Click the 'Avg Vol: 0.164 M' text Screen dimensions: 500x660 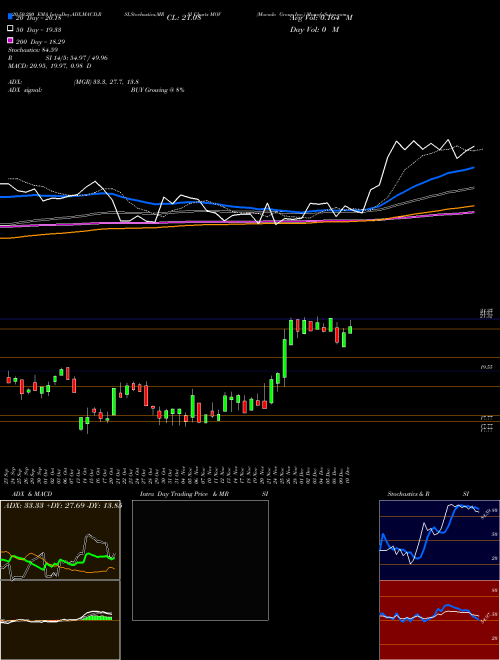321,18
